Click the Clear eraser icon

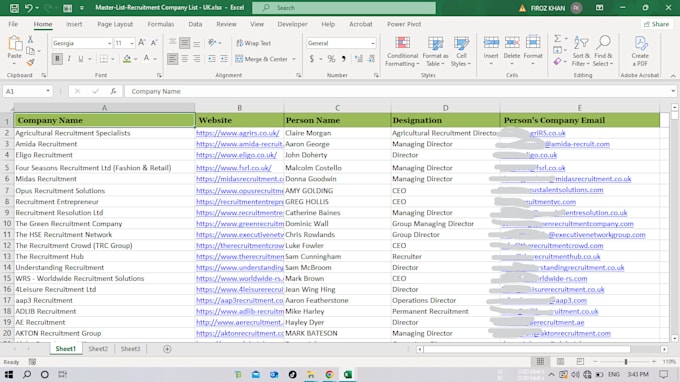tap(557, 62)
